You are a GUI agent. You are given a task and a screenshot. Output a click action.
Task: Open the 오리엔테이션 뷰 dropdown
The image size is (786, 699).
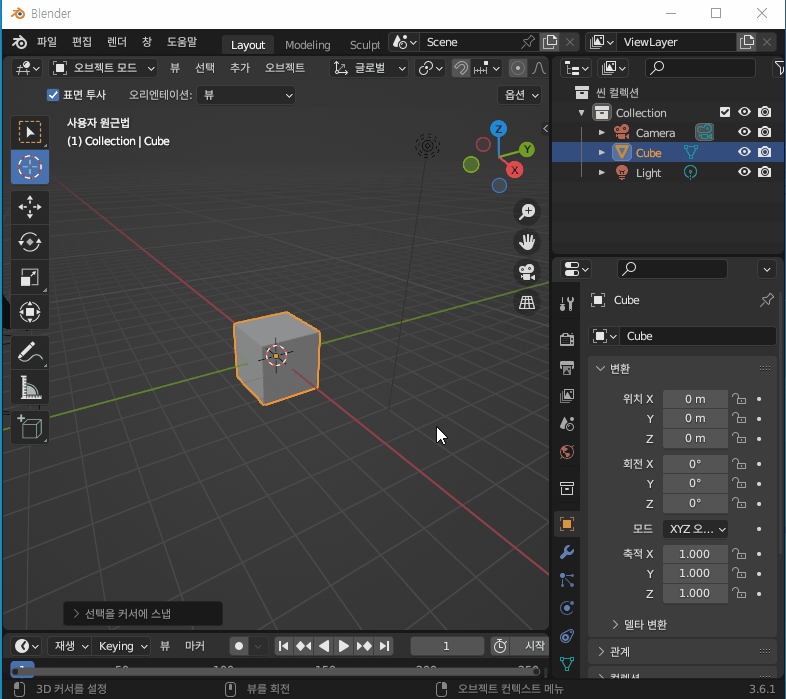pos(246,95)
